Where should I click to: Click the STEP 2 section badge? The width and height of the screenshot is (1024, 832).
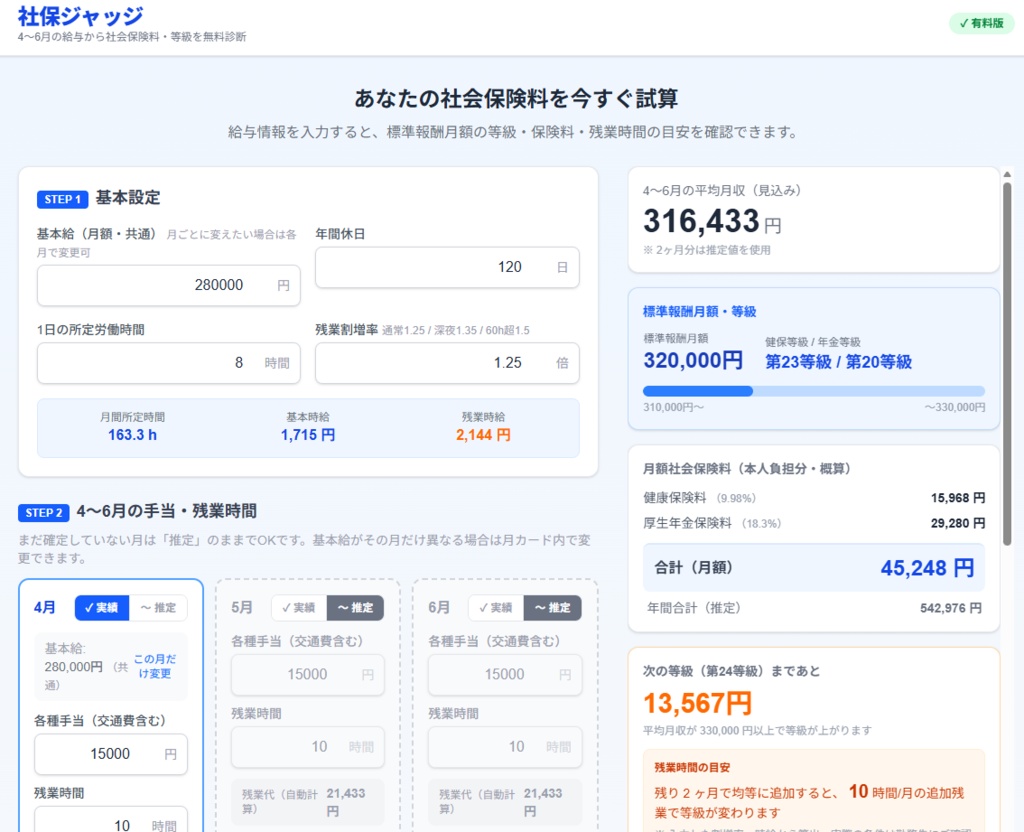click(44, 513)
